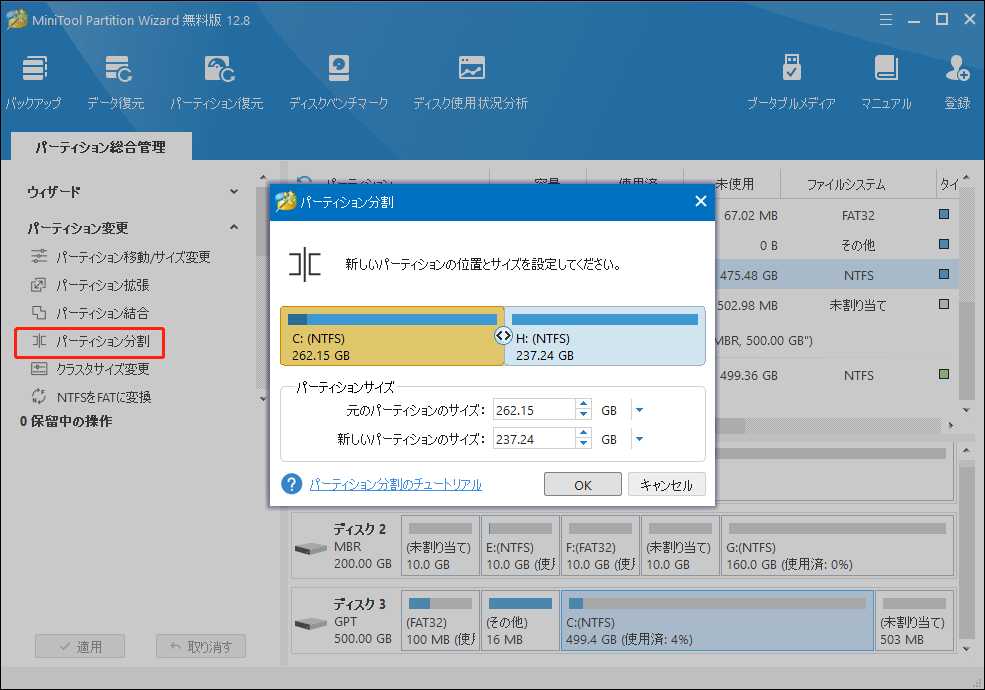Select the C: (NTFS) 262.15 GB block
985x690 pixels.
coord(392,336)
